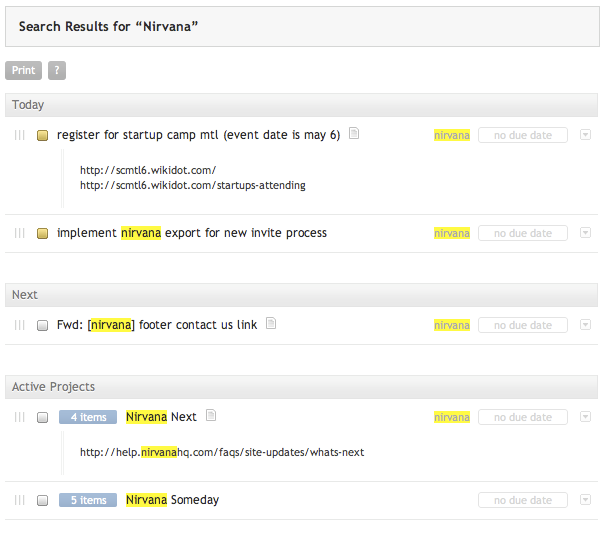
Task: Grab drag handle of startup camp task
Action: [19, 135]
